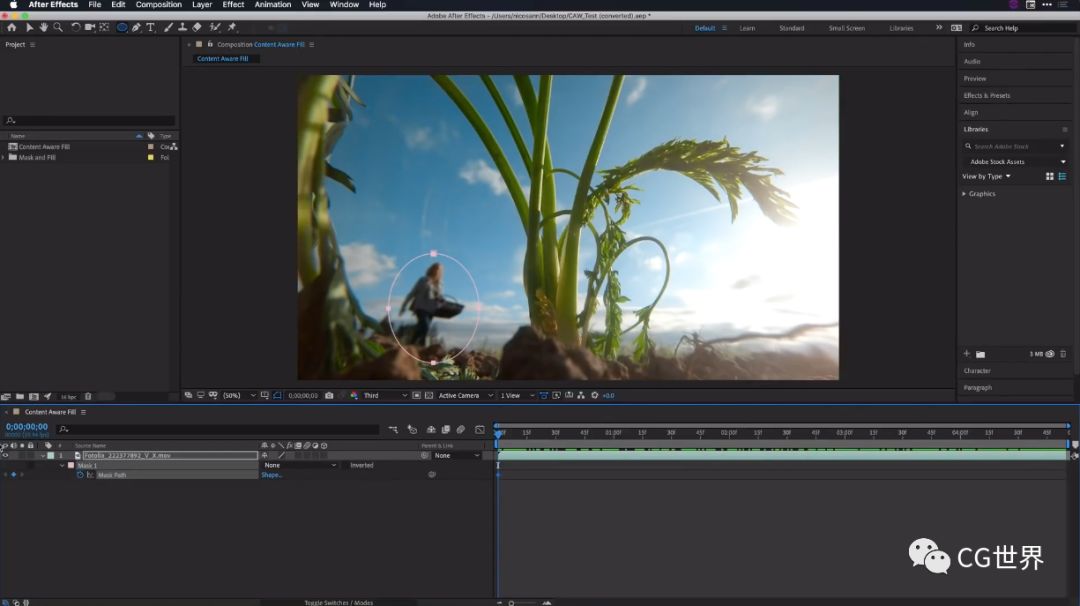Screen dimensions: 1080x606
Task: Switch to the Standard workspace
Action: (x=791, y=28)
